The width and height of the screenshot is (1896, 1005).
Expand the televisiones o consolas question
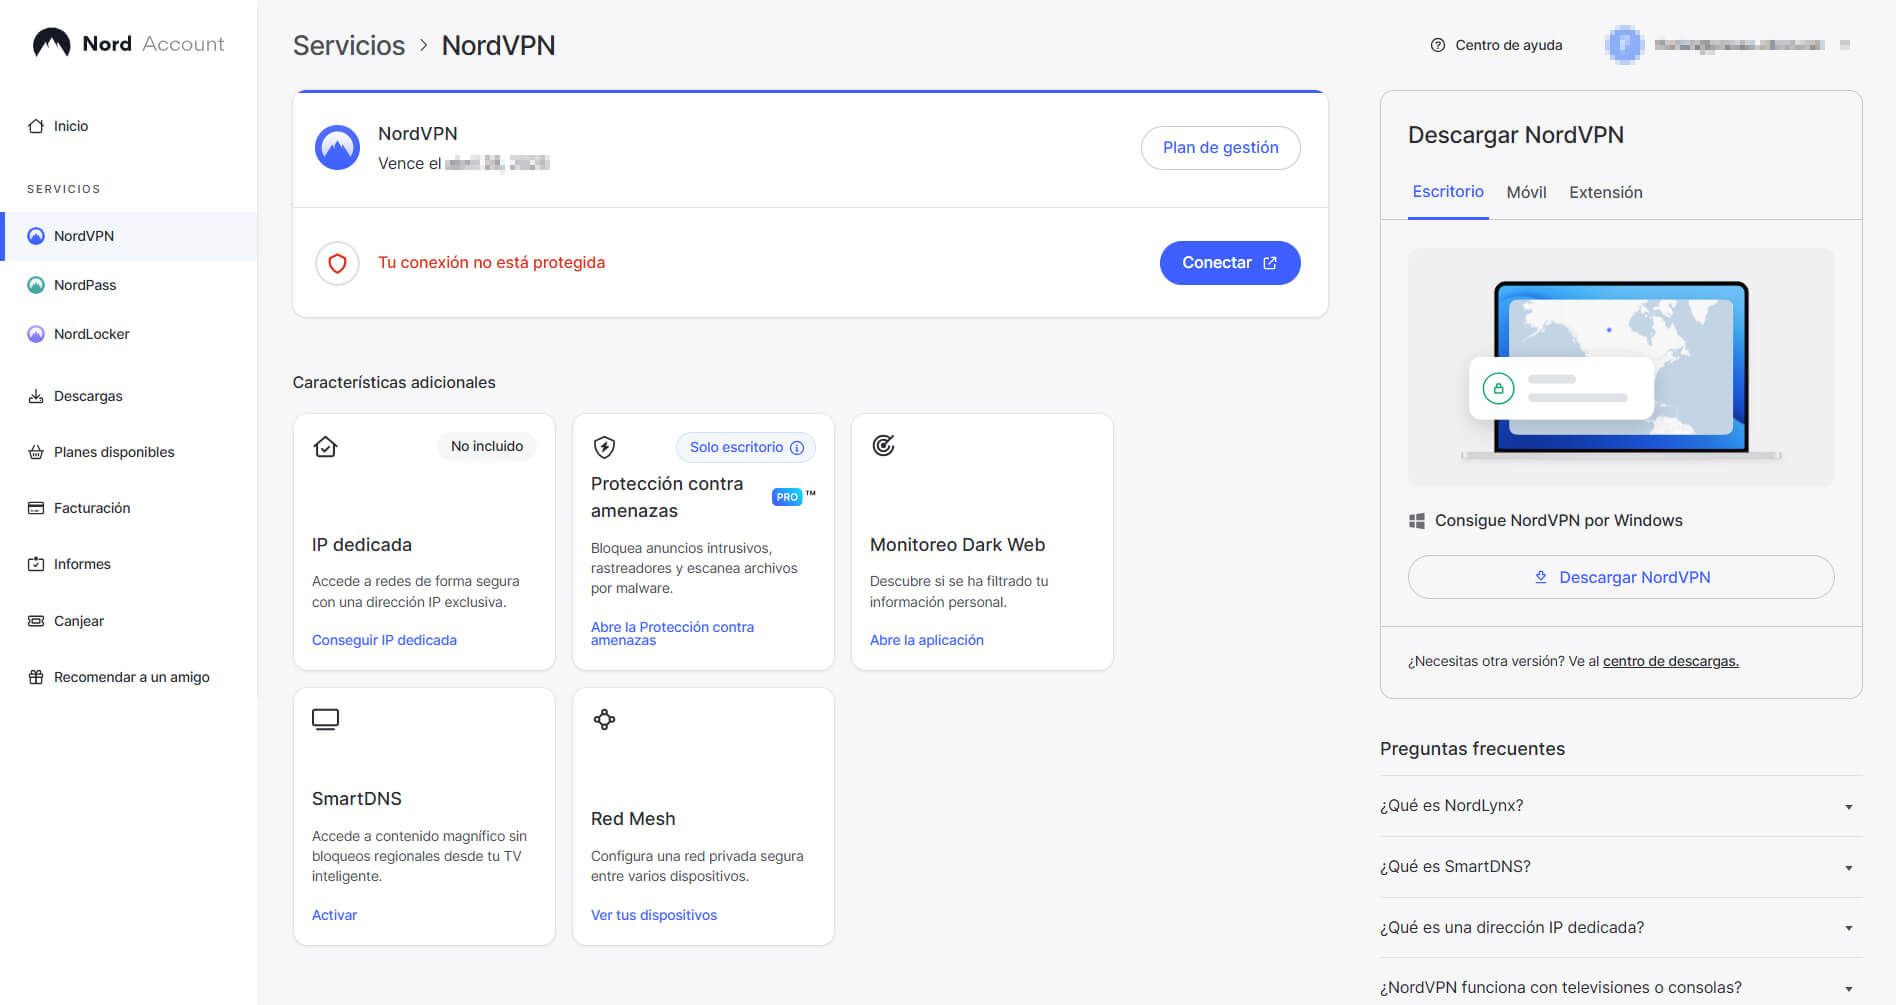coord(1621,987)
